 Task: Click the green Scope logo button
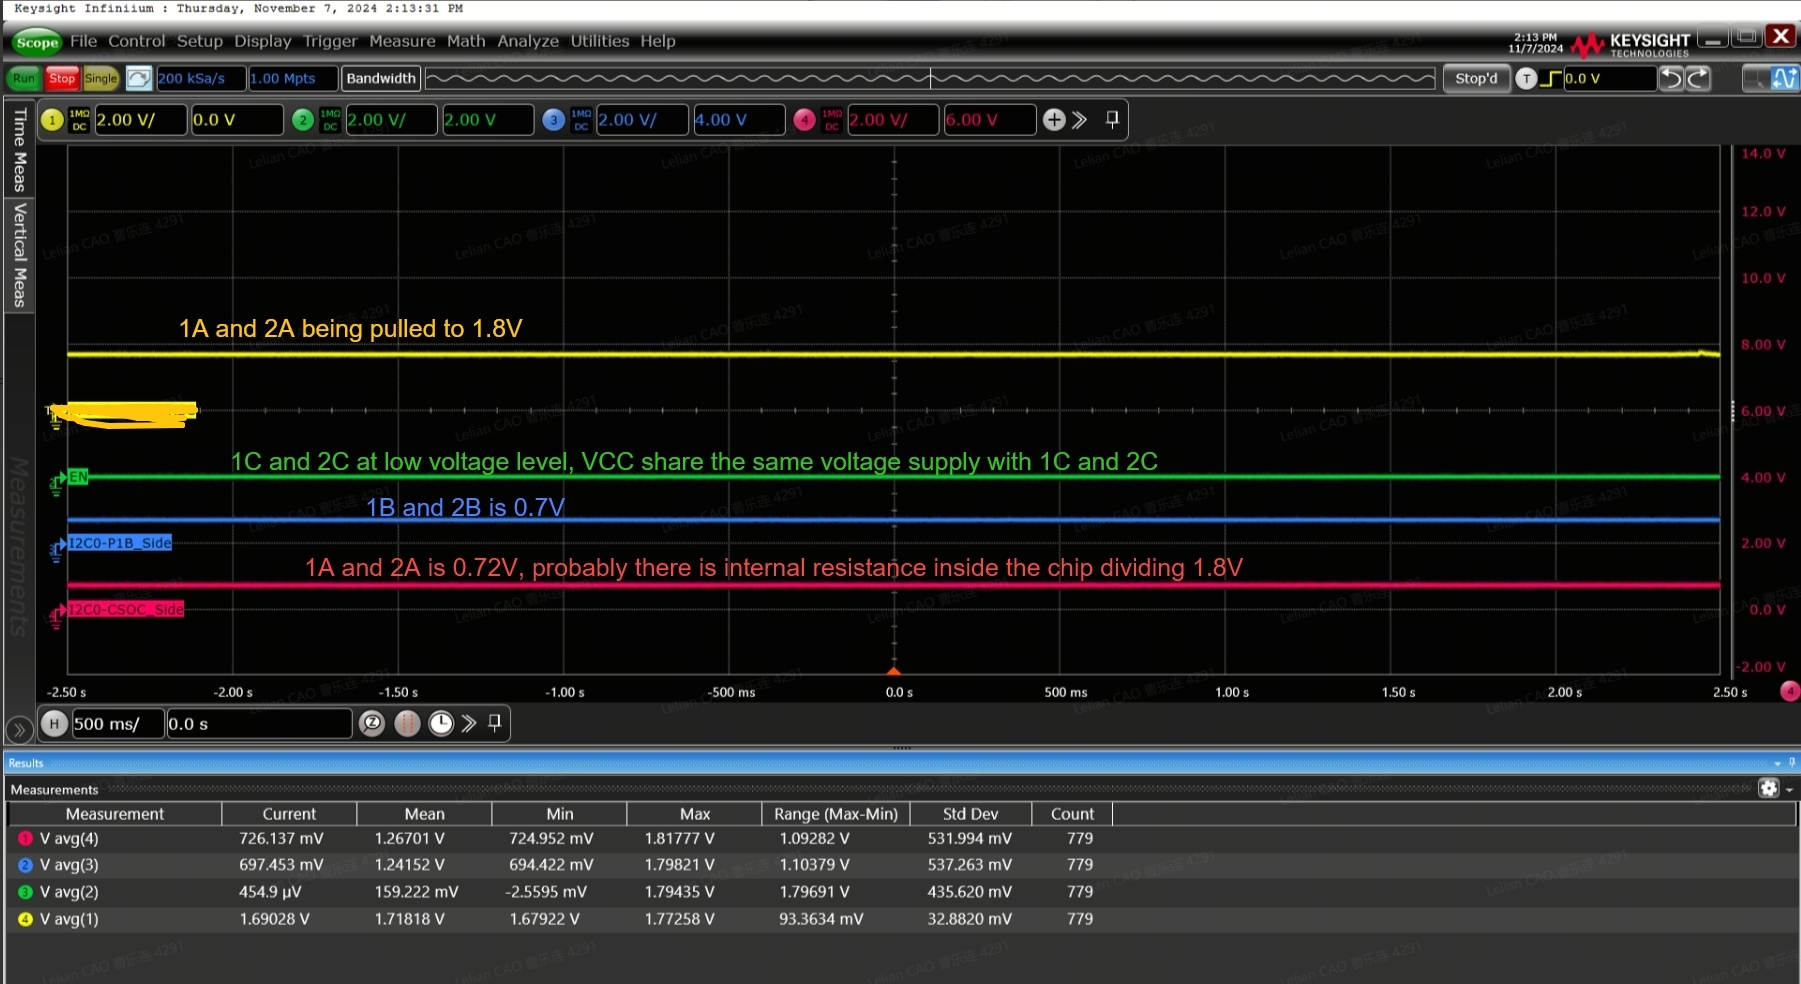(37, 42)
